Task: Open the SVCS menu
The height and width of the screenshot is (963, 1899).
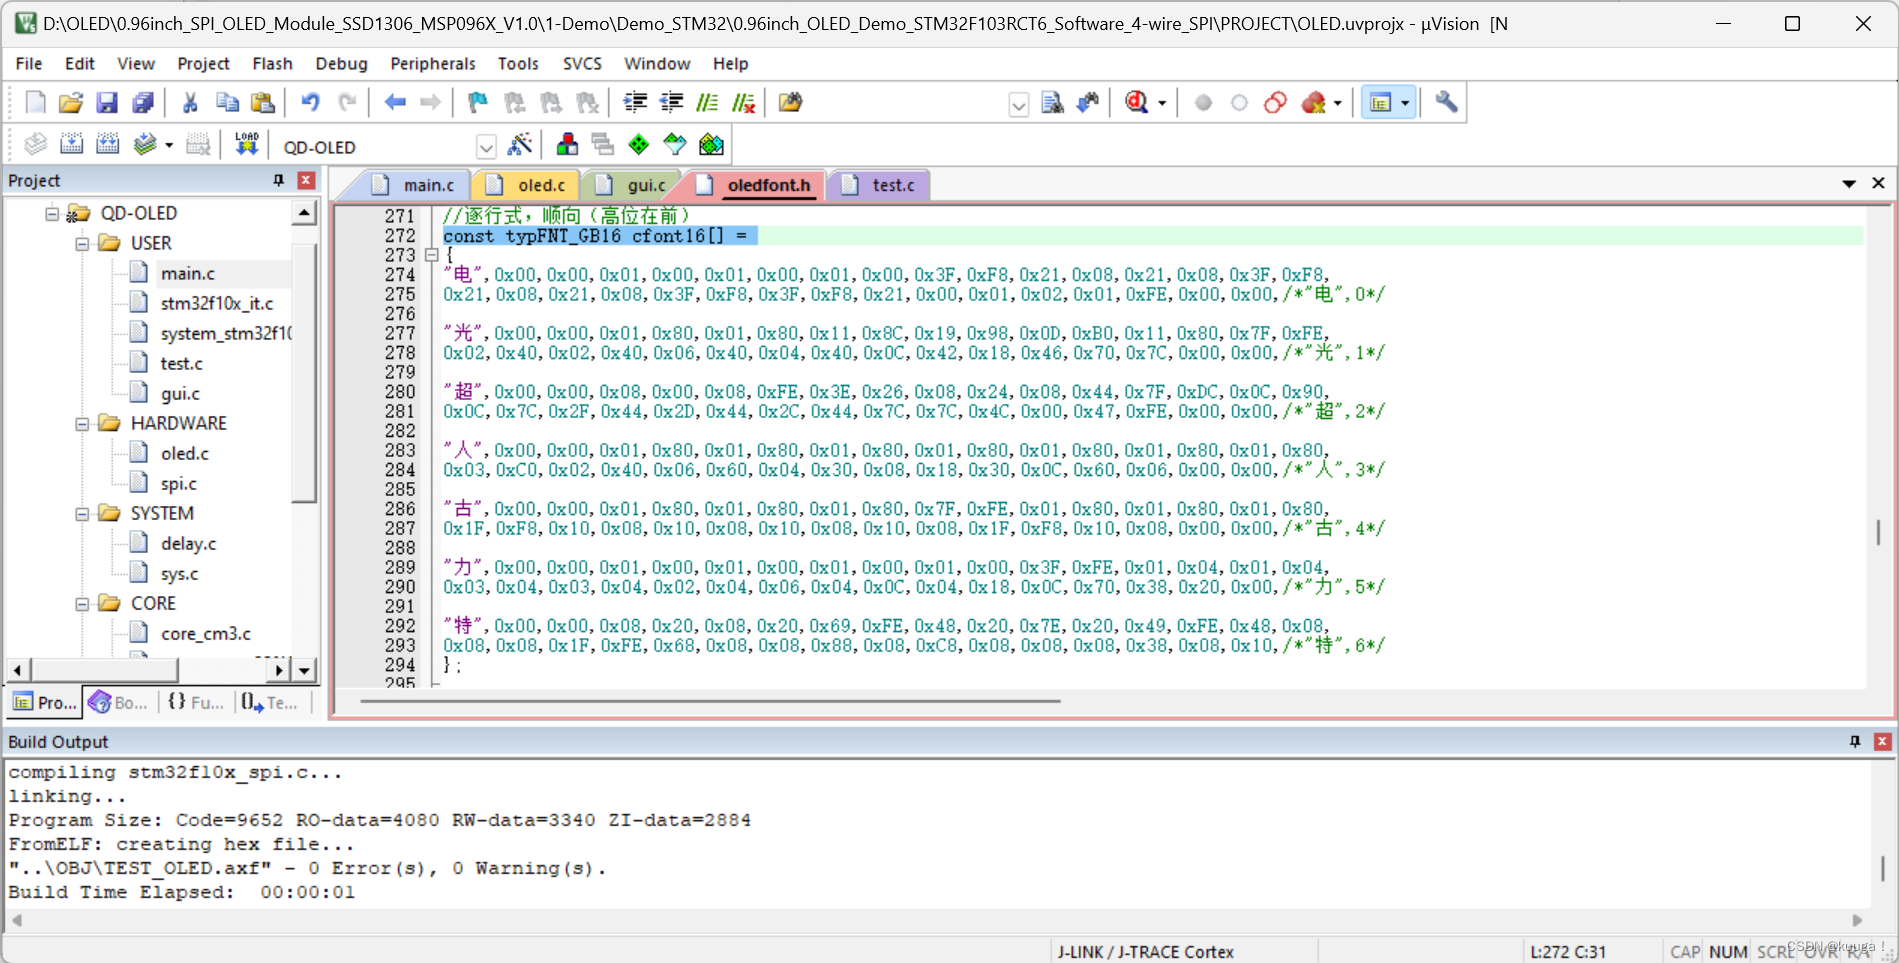Action: 582,63
